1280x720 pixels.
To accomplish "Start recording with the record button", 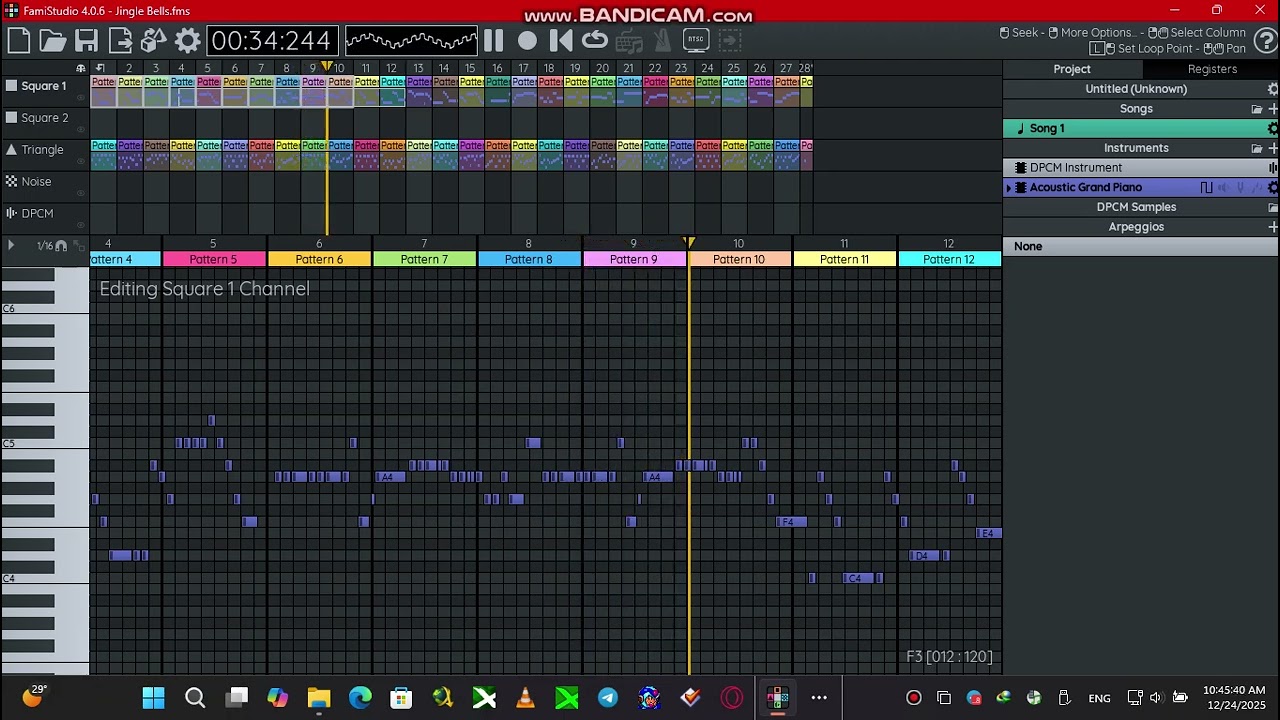I will (527, 41).
